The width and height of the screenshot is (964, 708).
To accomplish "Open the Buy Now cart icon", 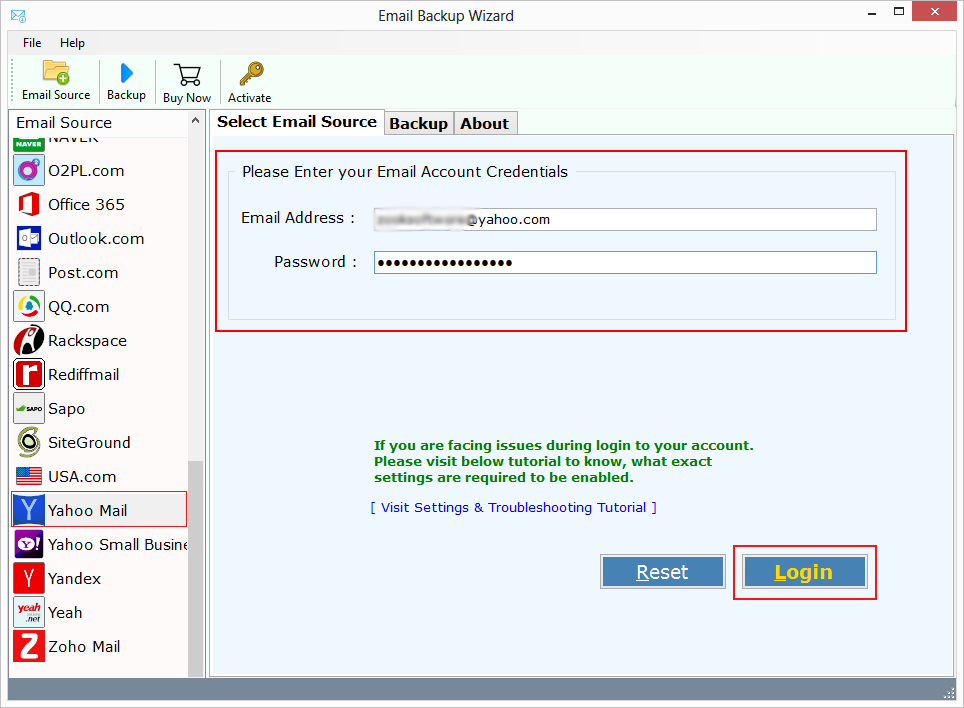I will [187, 75].
